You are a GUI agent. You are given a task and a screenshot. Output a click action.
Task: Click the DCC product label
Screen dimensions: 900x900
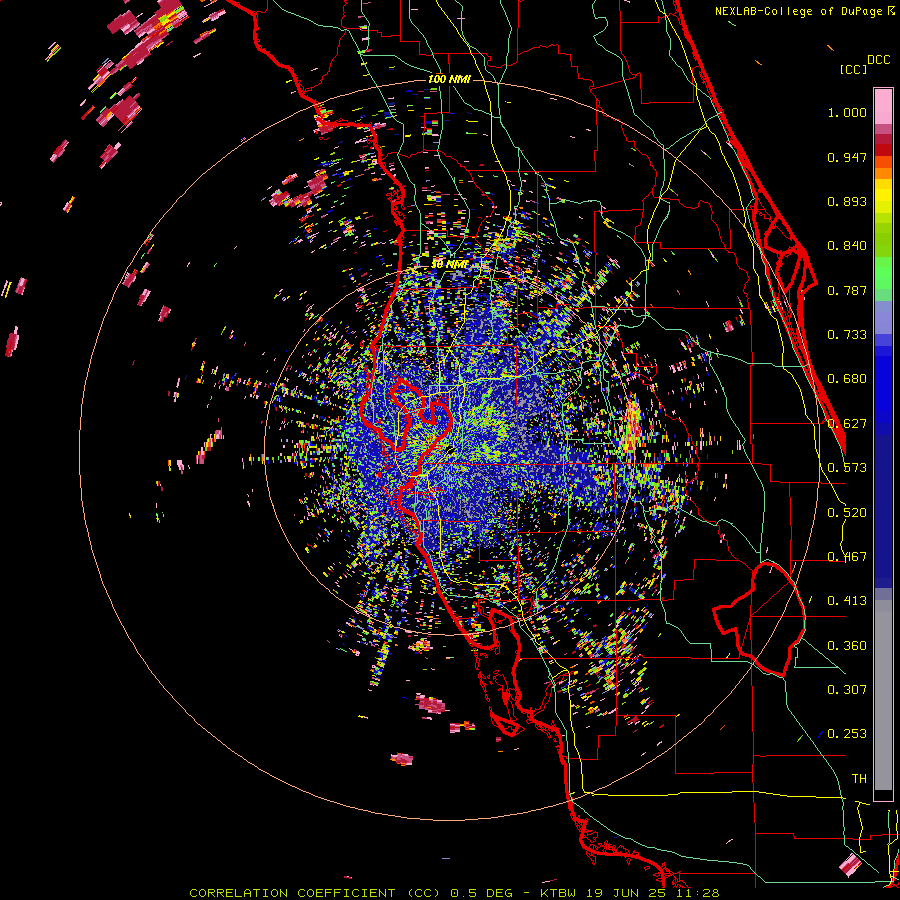click(x=878, y=60)
